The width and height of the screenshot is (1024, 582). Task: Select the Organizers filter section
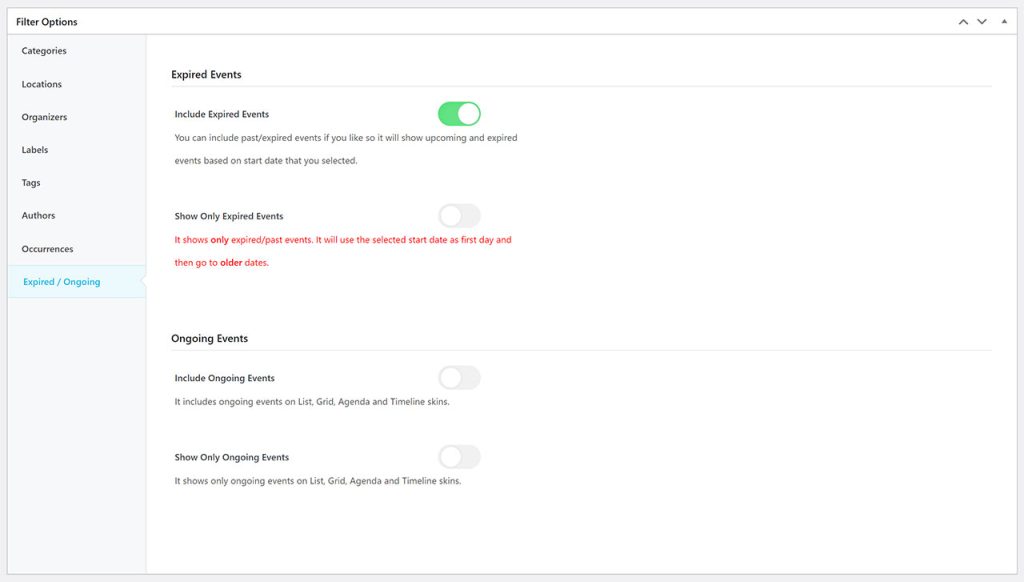pos(44,116)
